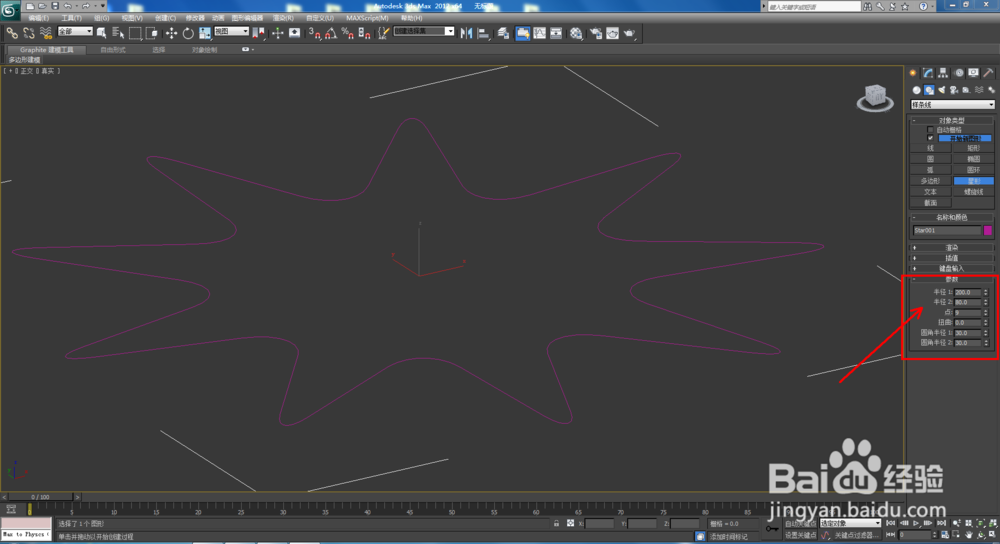The image size is (1000, 544).
Task: Click the ViewCube in the viewport
Action: tap(875, 98)
